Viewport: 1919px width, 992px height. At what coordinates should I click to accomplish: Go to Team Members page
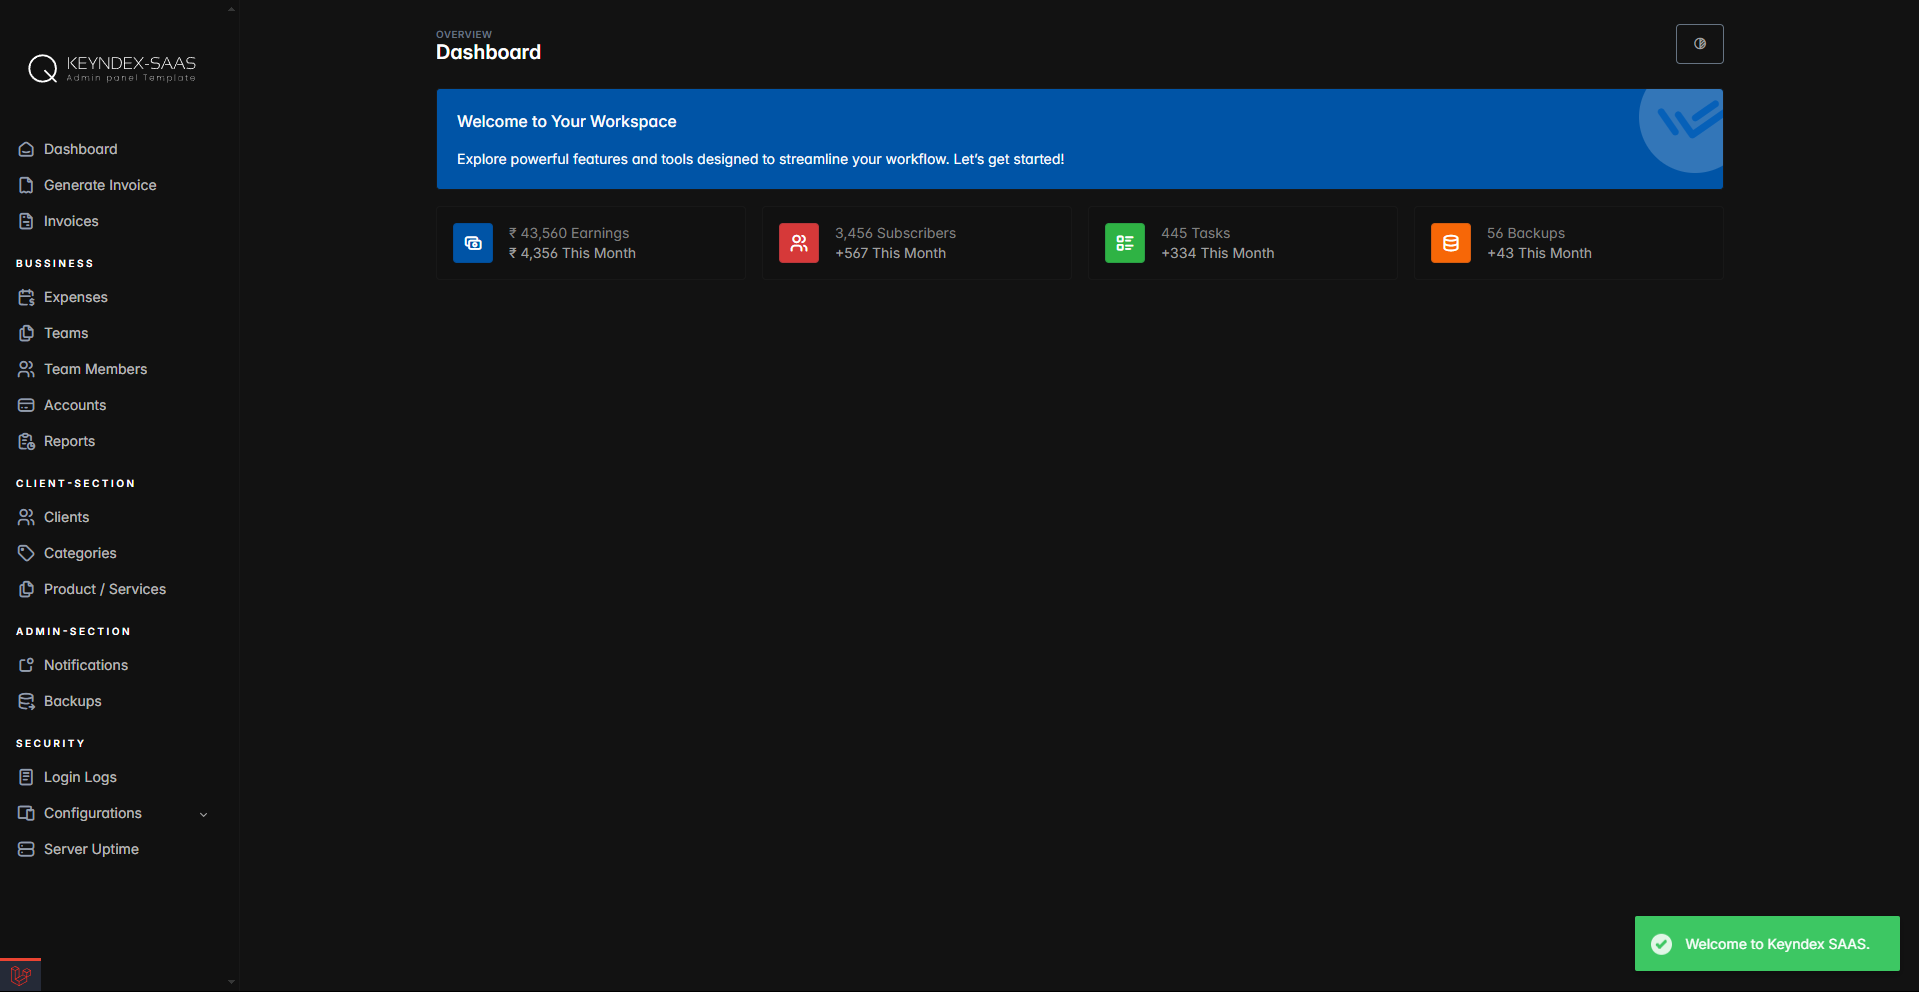(95, 369)
